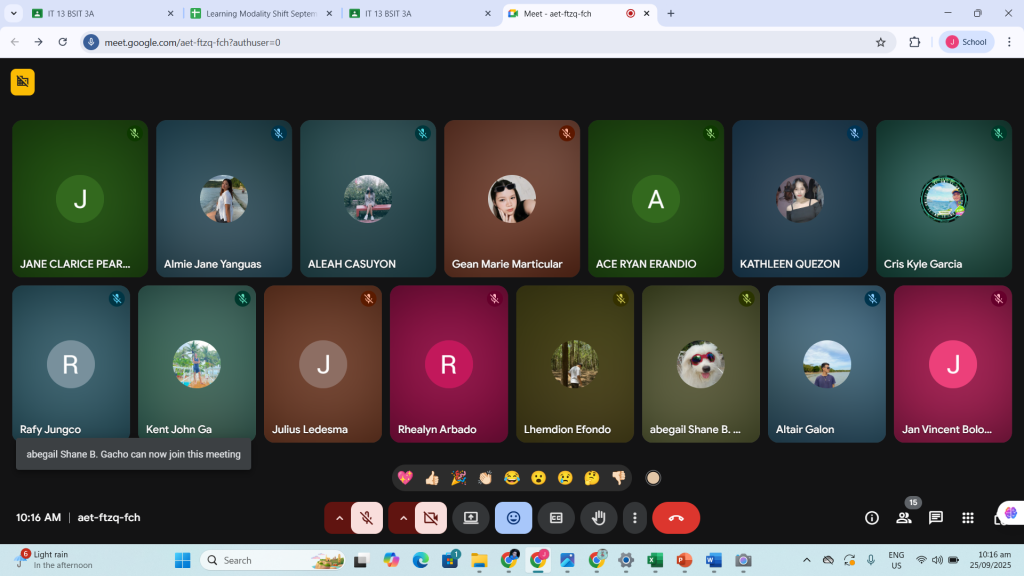Send the party popper reaction
Image resolution: width=1024 pixels, height=576 pixels.
click(x=458, y=478)
